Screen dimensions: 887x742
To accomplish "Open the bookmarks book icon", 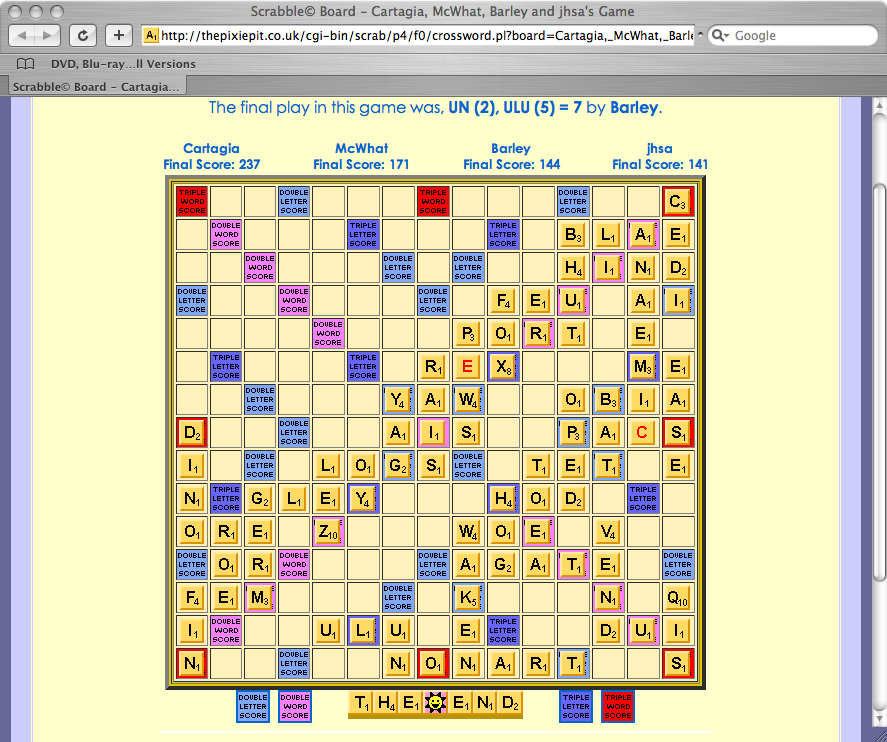I will tap(25, 64).
